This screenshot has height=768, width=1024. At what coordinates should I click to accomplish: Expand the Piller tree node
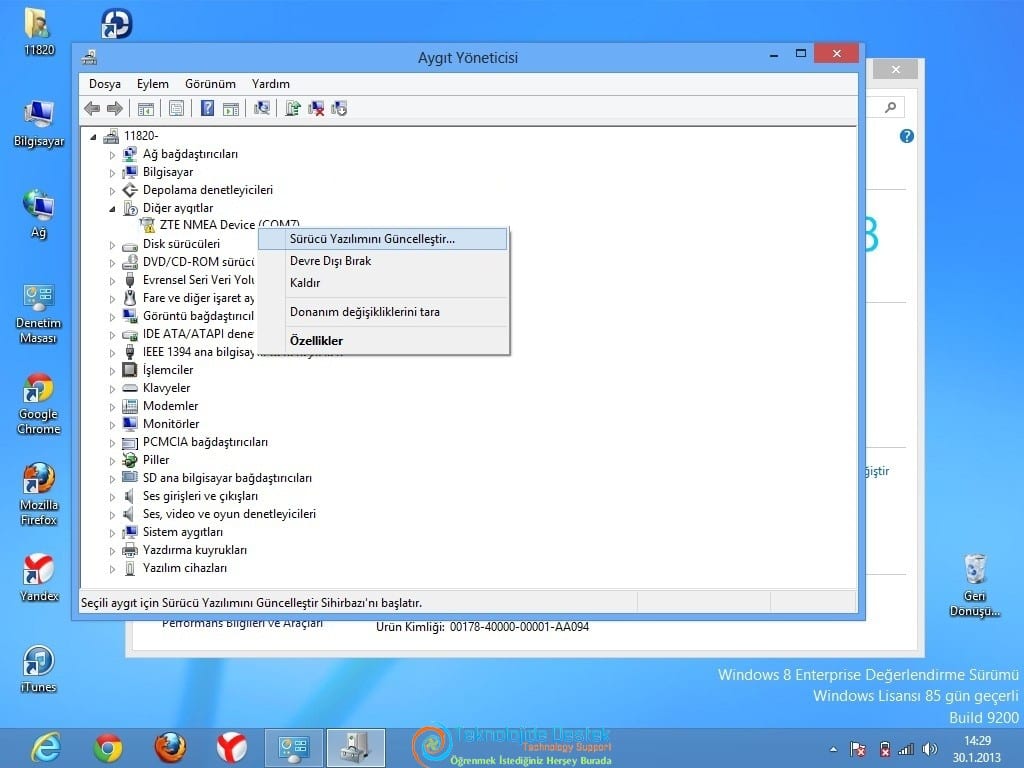tap(112, 461)
